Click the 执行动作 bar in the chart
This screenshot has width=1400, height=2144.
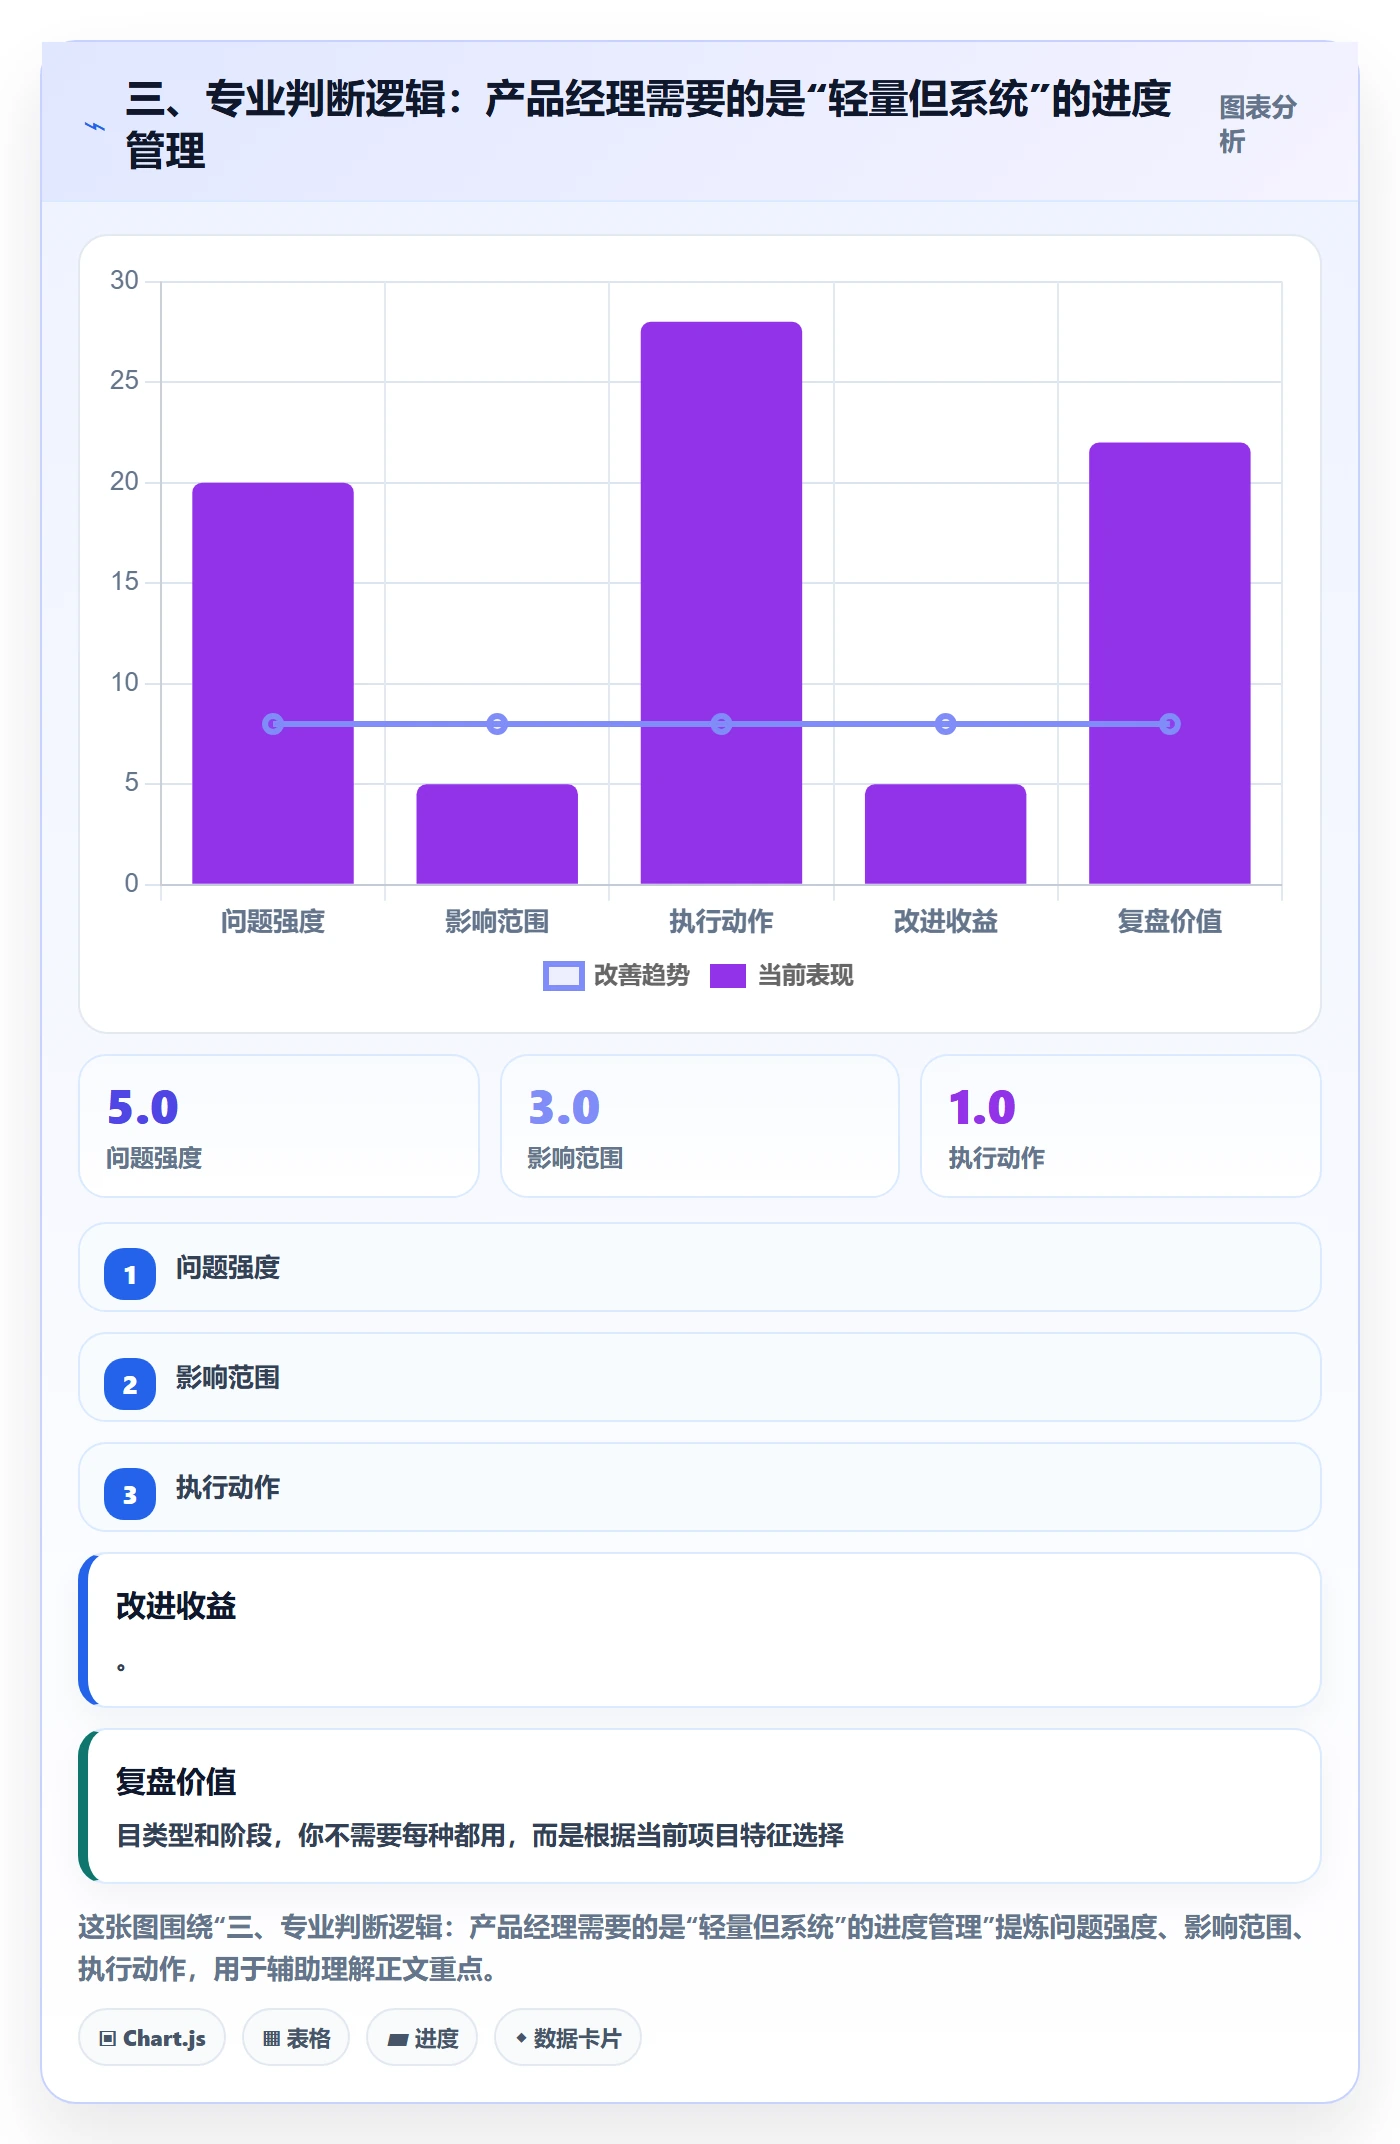click(x=721, y=603)
